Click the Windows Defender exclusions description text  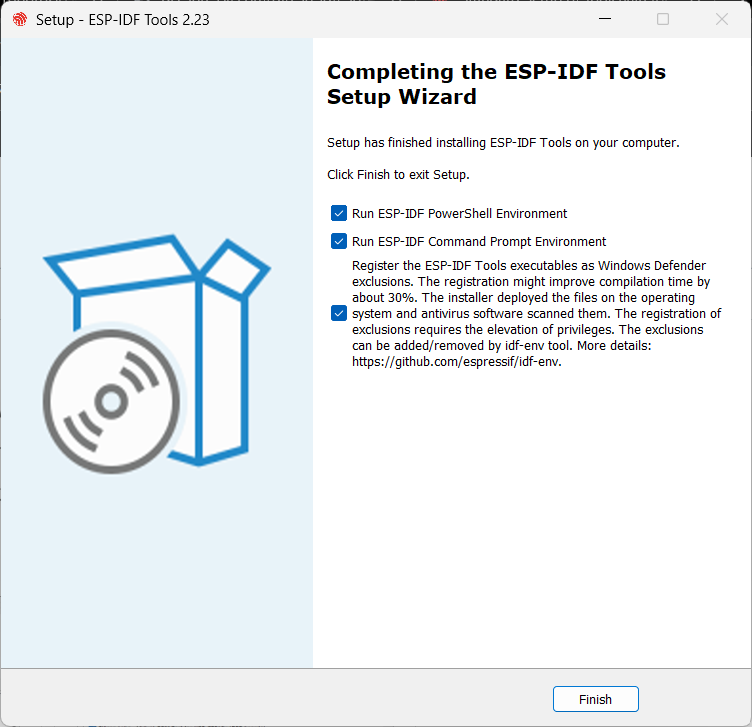pyautogui.click(x=536, y=313)
